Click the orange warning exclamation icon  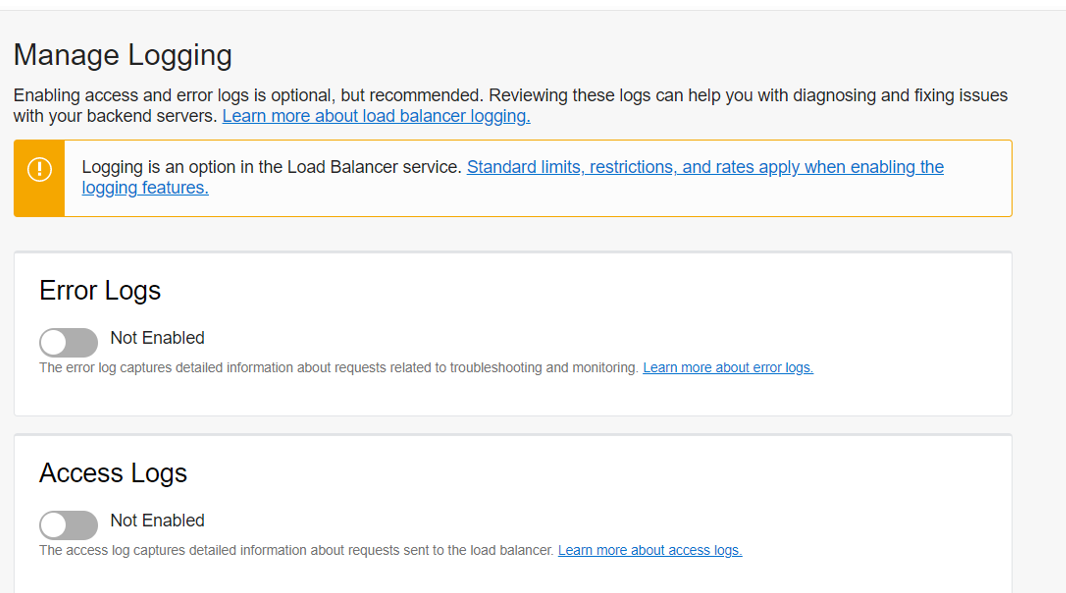click(x=39, y=169)
